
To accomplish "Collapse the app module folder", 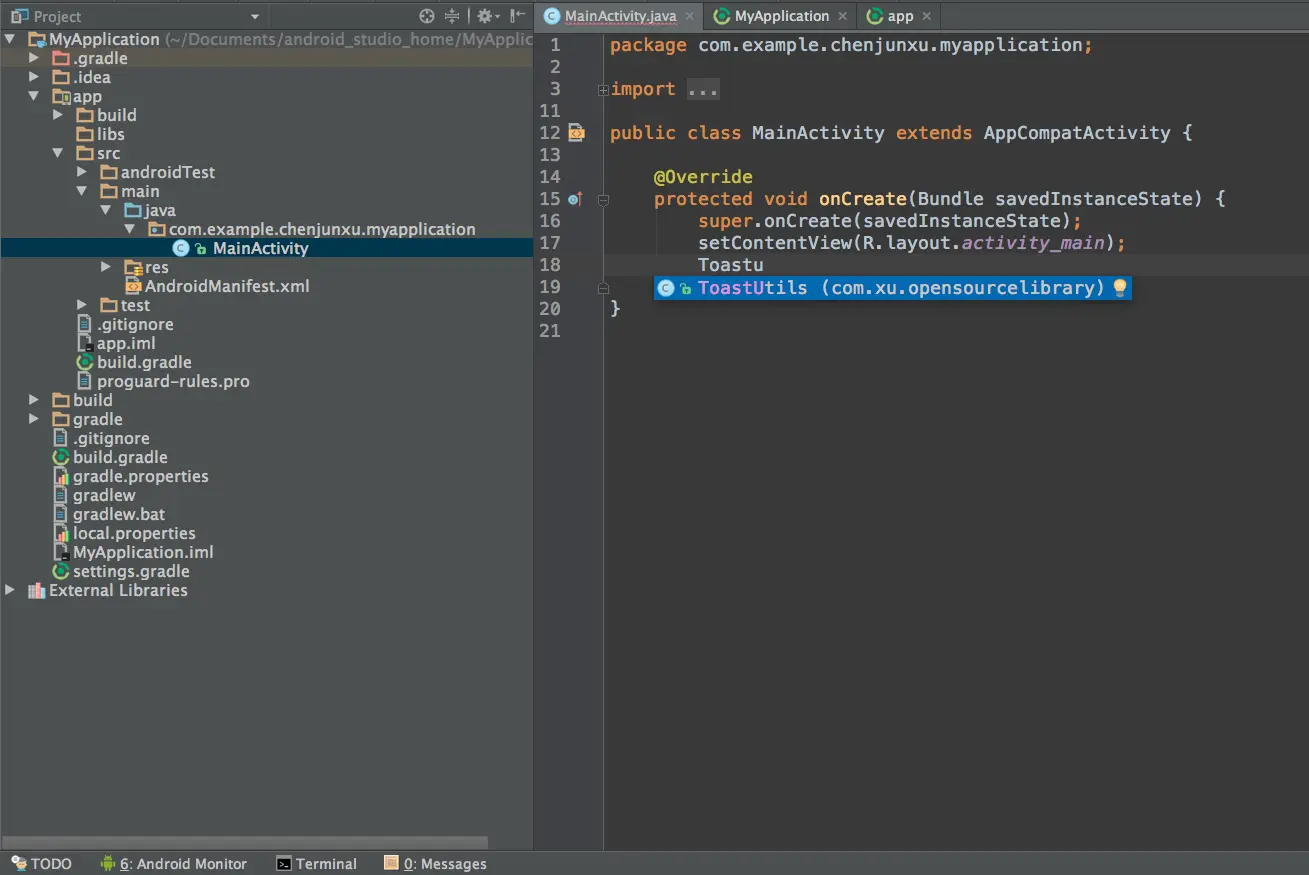I will coord(34,96).
